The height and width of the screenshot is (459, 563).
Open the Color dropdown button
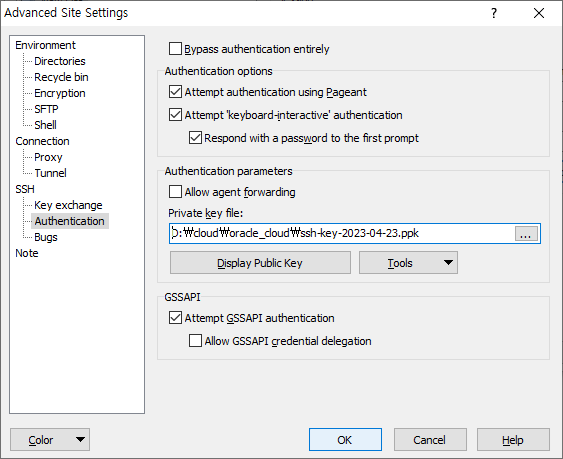[50, 440]
